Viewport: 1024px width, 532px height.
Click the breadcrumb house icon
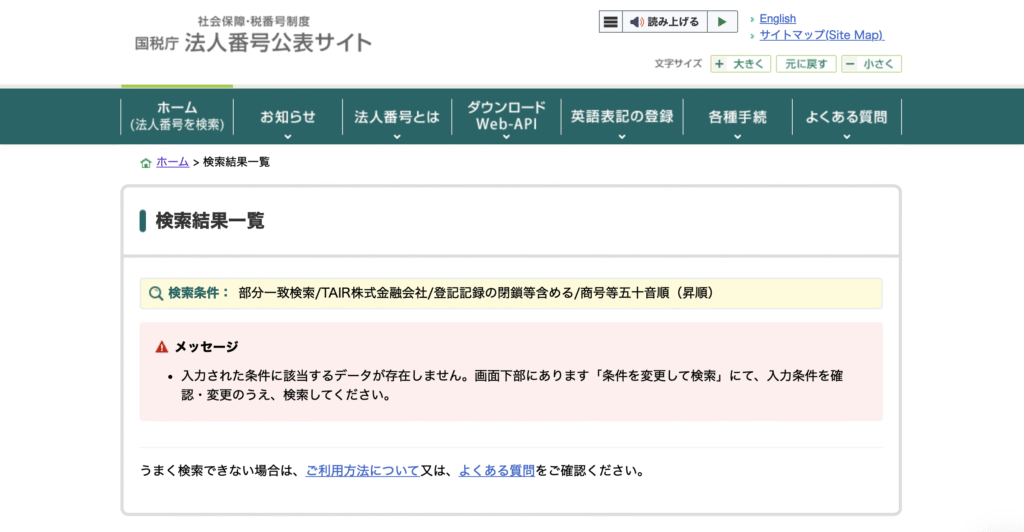(x=146, y=163)
